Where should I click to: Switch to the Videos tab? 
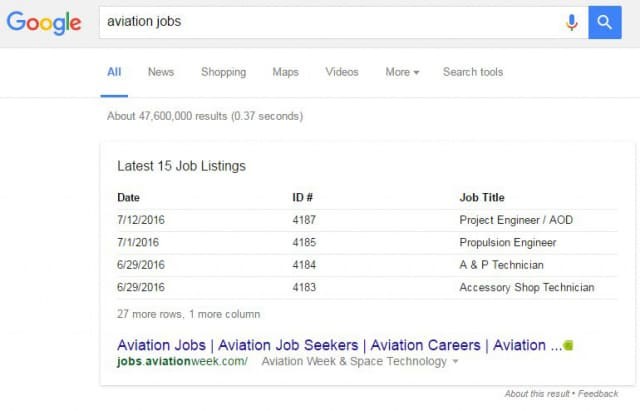[342, 72]
